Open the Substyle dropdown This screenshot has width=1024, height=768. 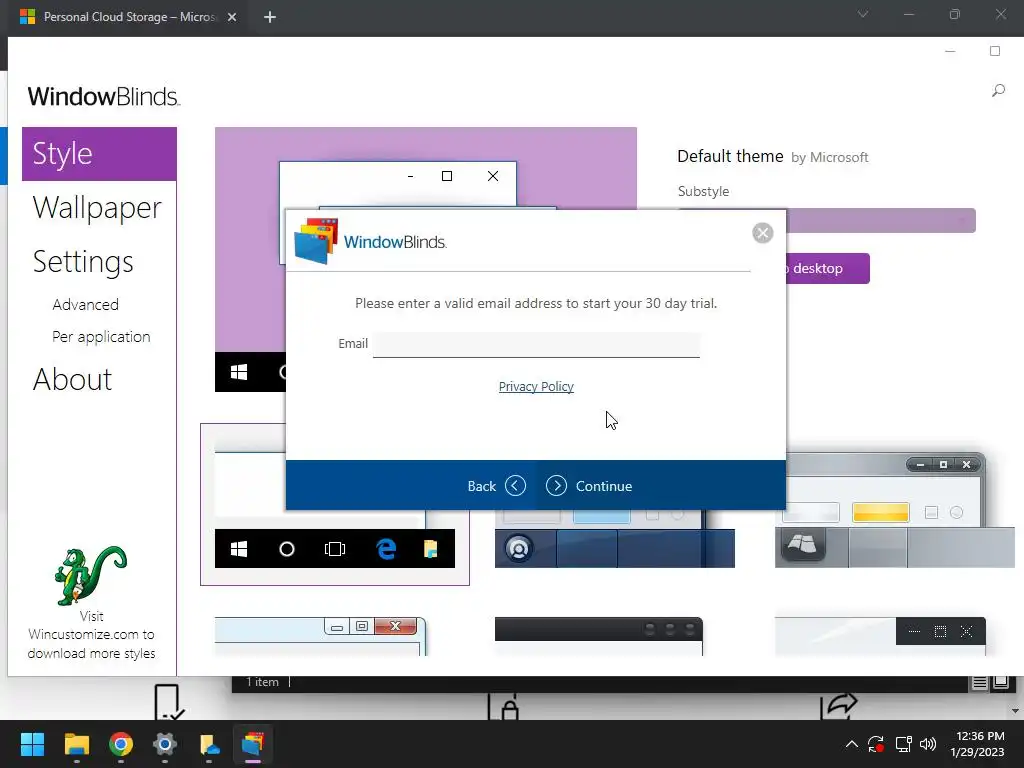(881, 221)
